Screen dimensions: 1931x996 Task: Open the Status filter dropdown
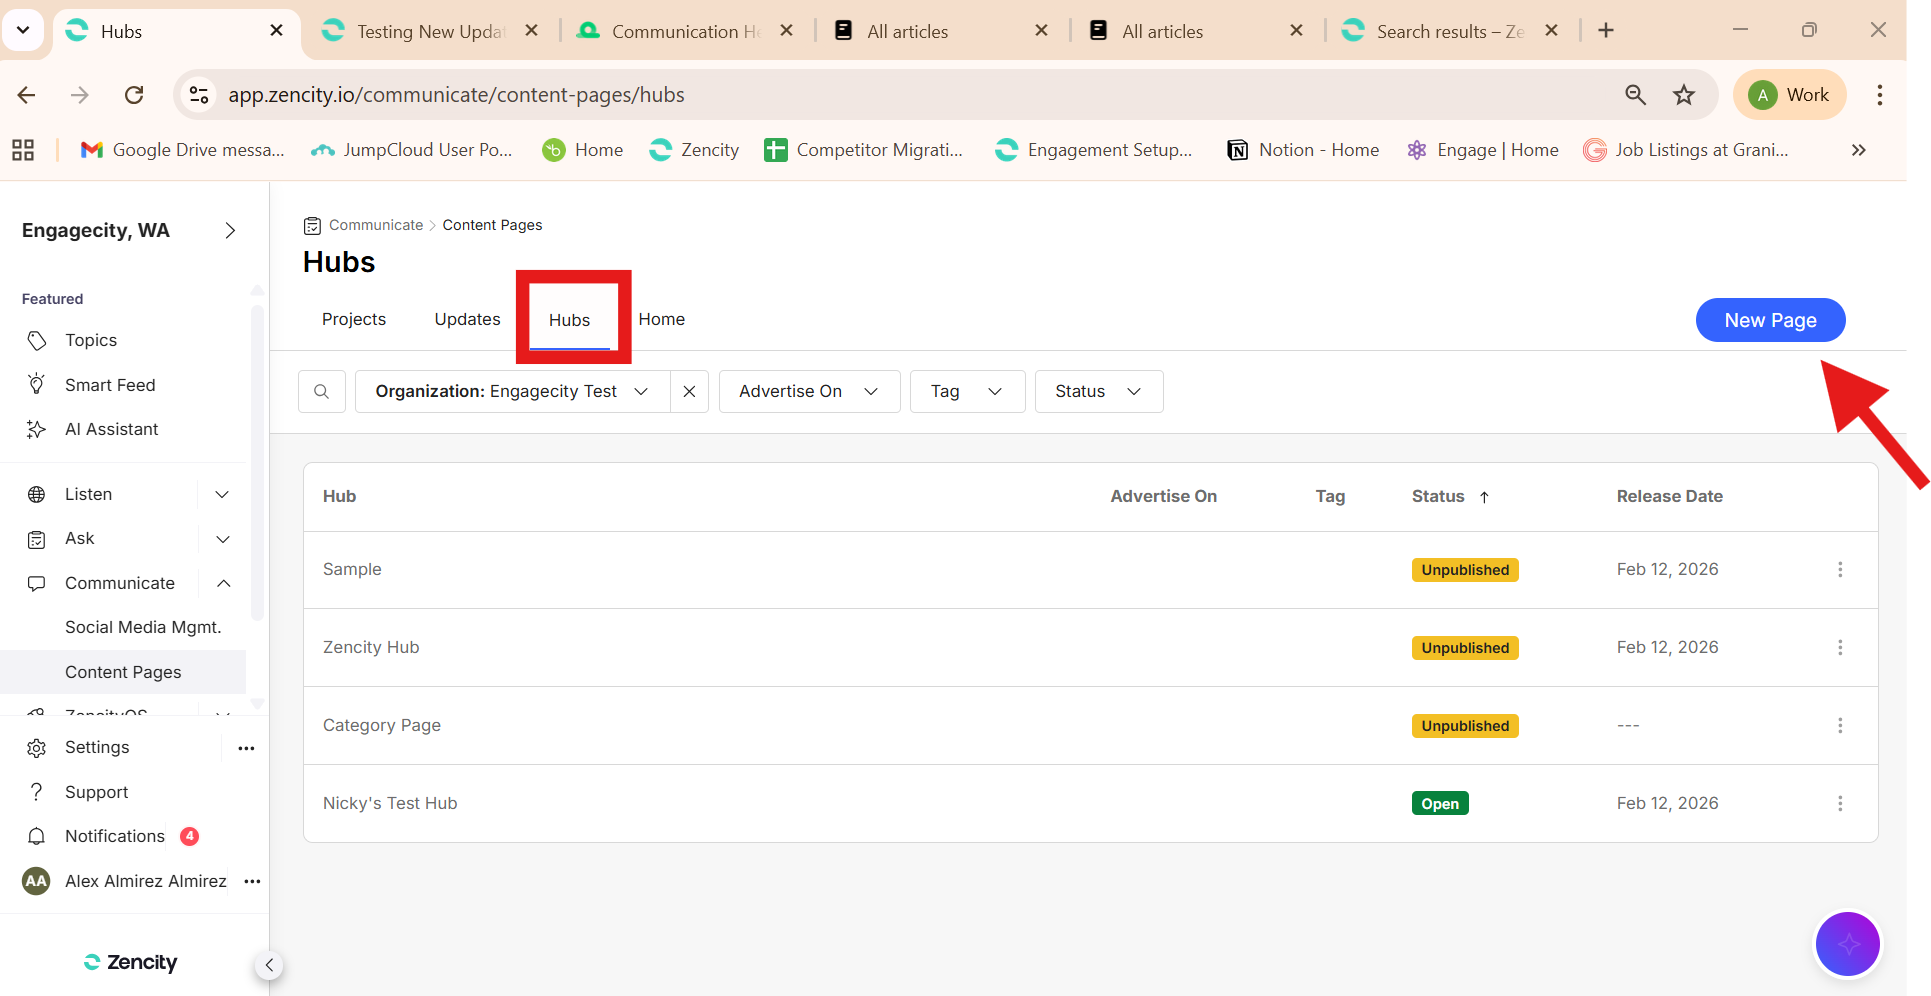pos(1098,391)
